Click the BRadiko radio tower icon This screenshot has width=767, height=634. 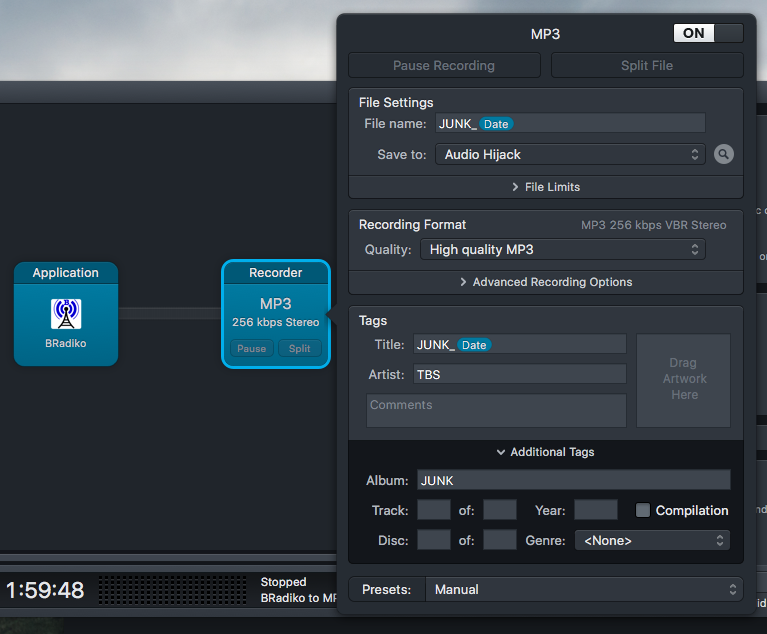[x=66, y=314]
